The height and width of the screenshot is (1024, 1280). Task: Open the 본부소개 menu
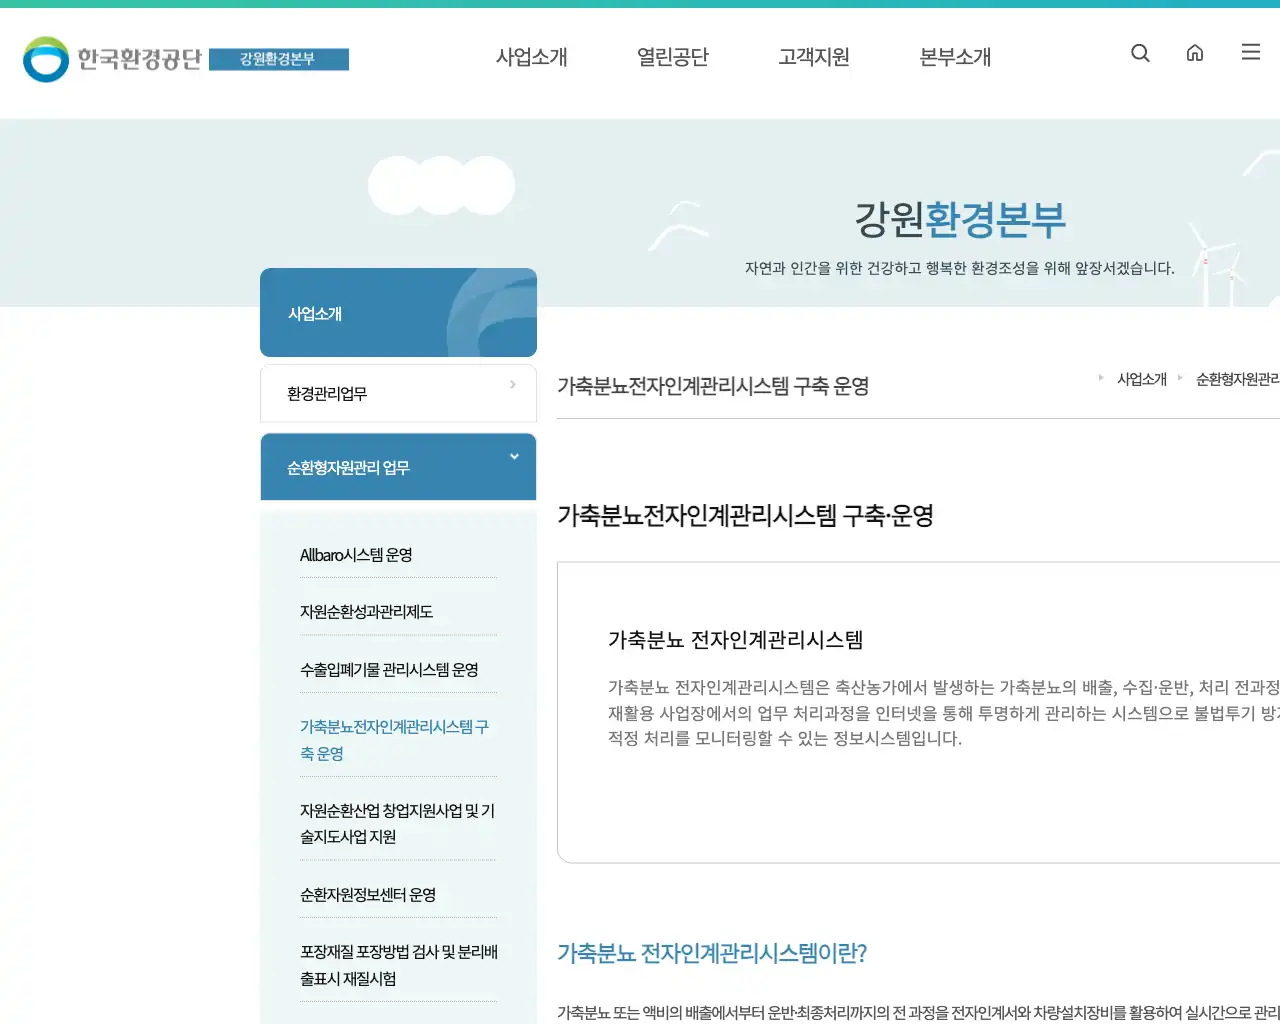[954, 57]
